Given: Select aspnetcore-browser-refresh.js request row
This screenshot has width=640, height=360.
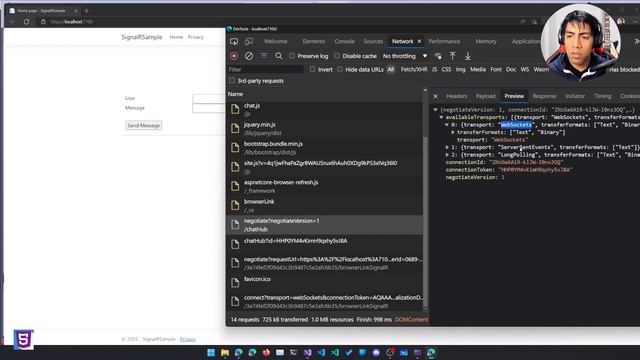Looking at the screenshot, I should 325,186.
